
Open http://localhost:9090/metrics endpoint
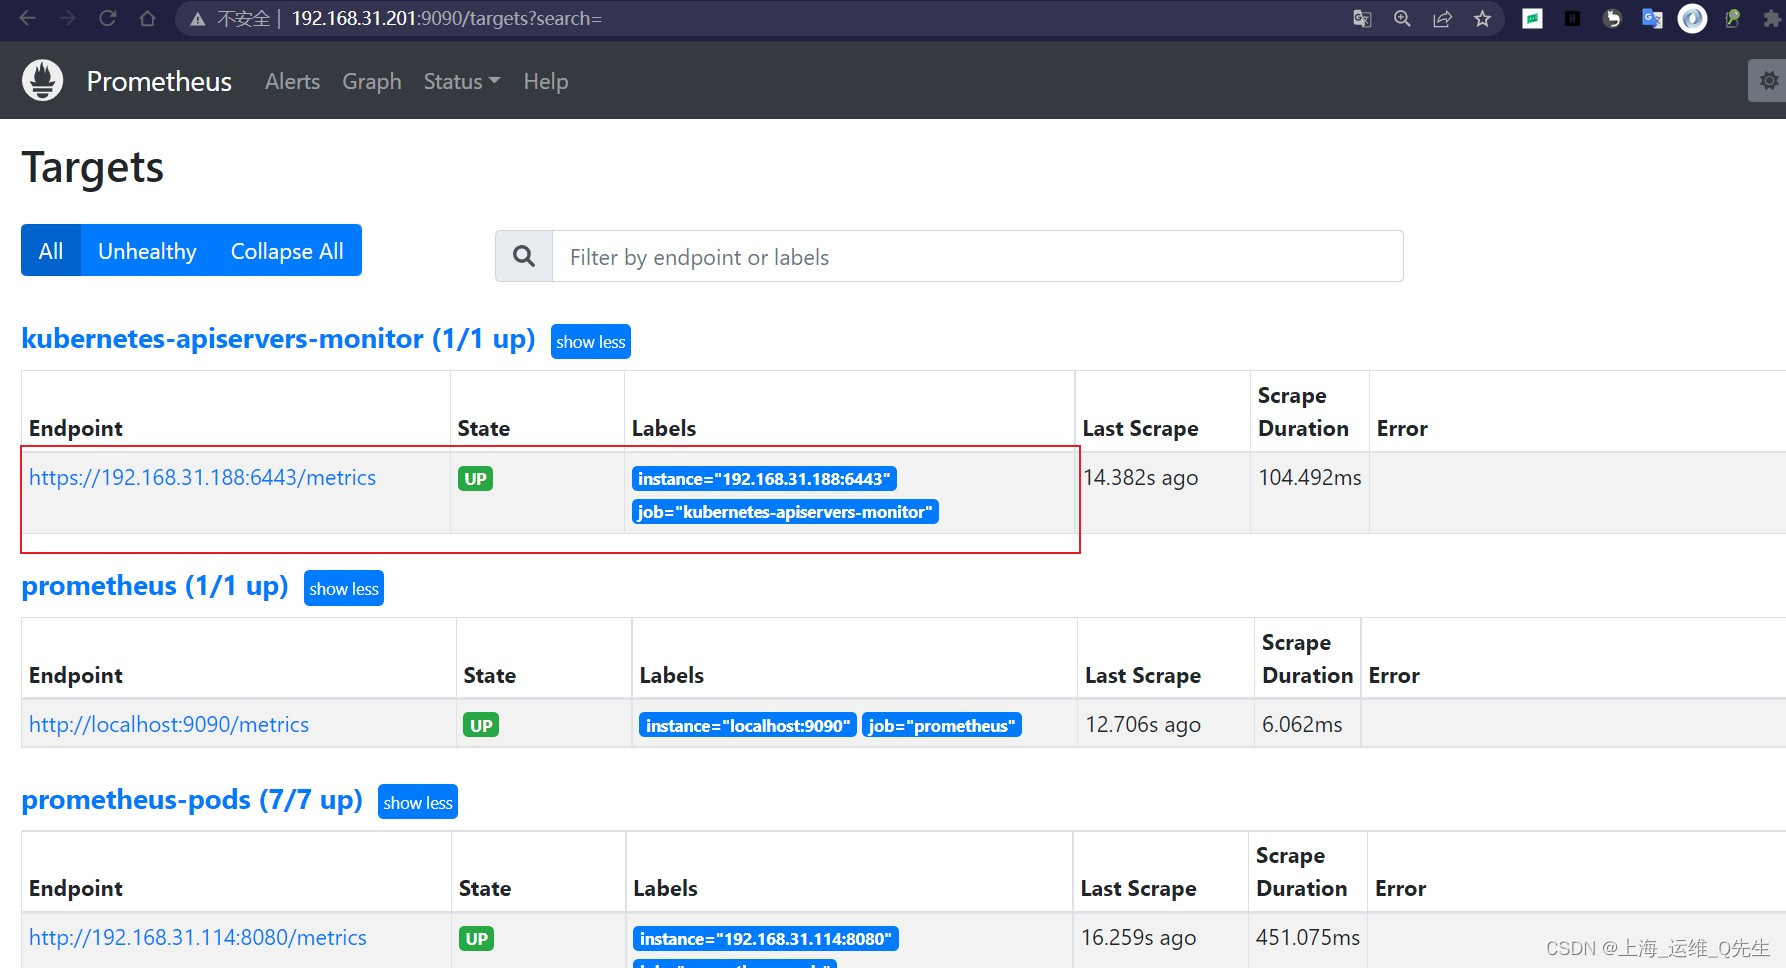click(169, 725)
